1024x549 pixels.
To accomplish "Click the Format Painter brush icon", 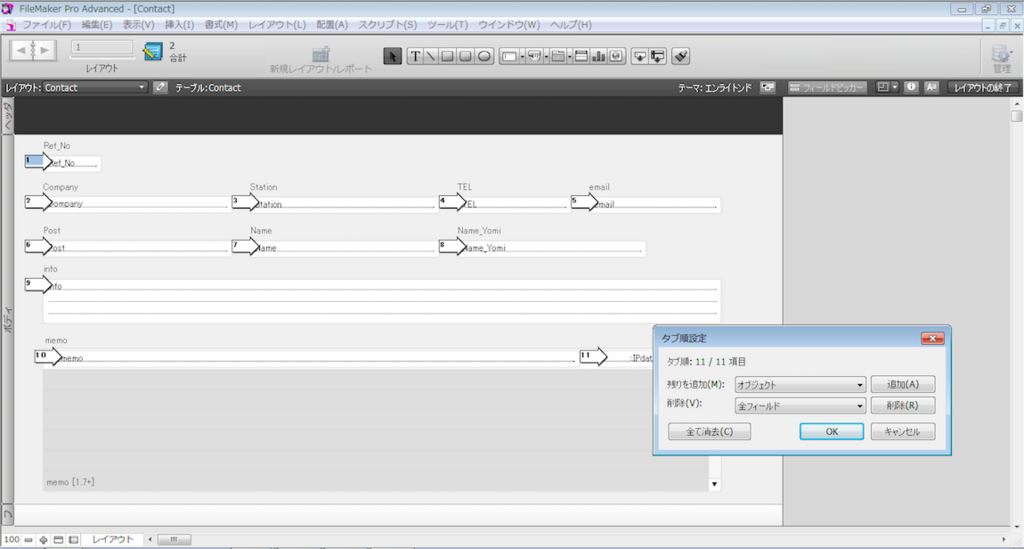I will click(x=680, y=56).
